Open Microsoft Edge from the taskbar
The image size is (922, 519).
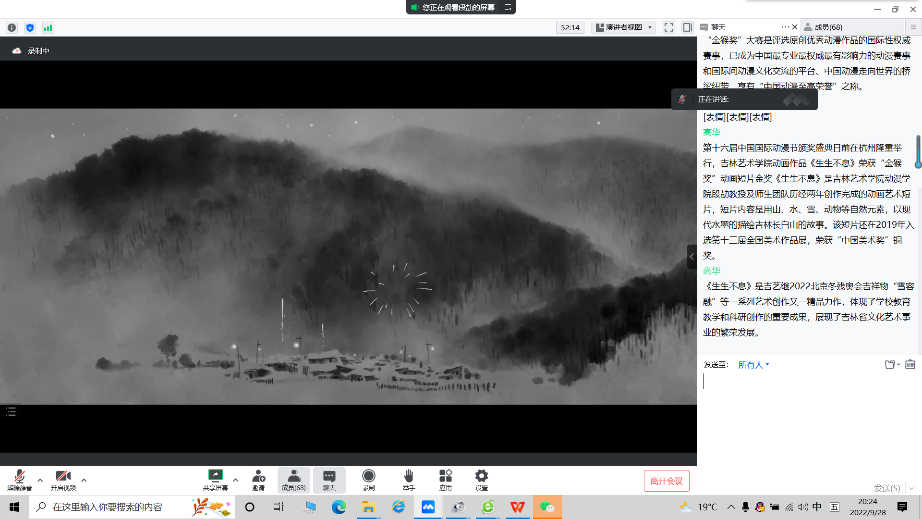click(x=339, y=507)
